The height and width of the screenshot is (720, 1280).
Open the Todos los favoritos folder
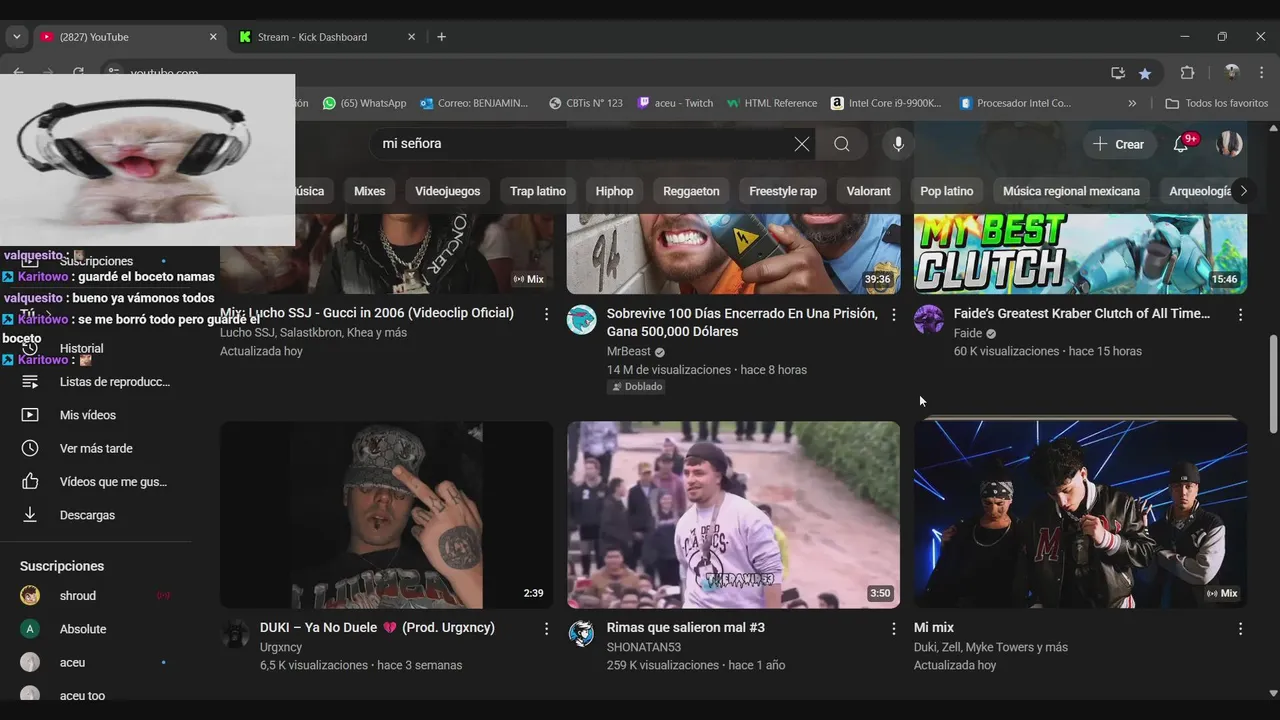pos(1217,103)
